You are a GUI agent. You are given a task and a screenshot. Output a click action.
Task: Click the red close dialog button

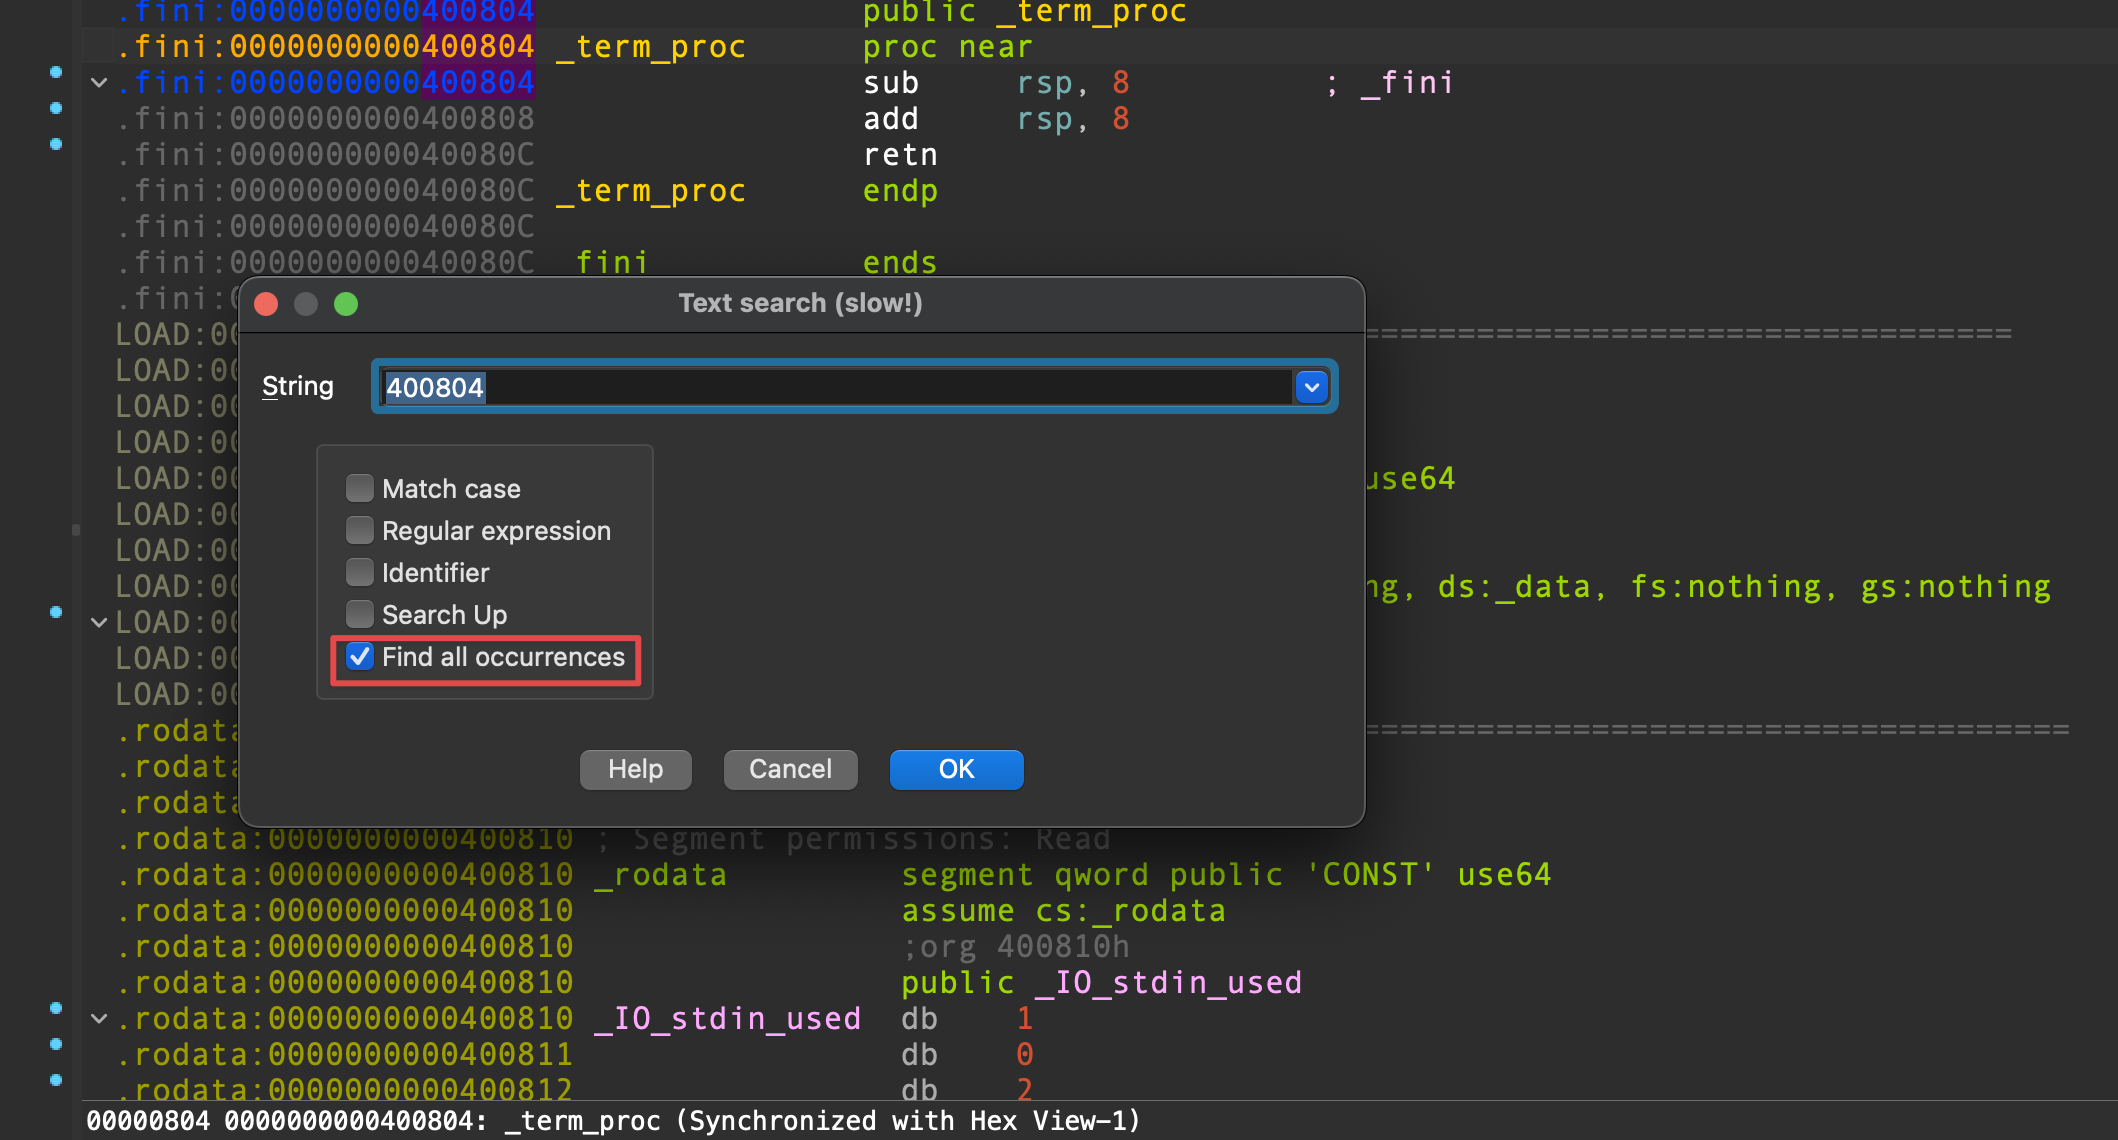coord(266,304)
